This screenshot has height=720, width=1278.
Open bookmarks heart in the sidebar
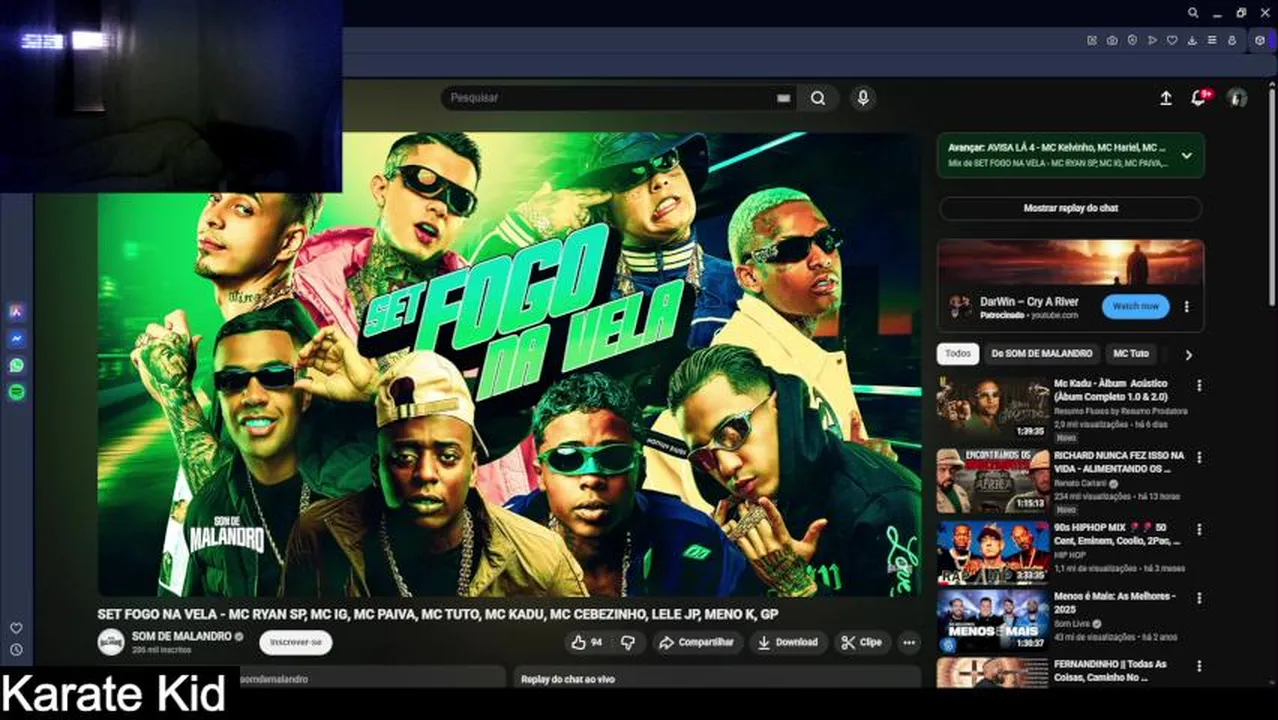(16, 628)
